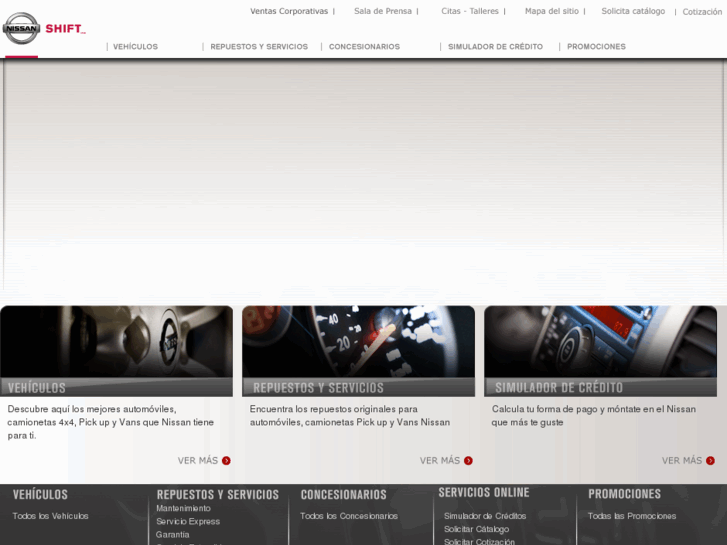
Task: Open Sala de Prensa link
Action: pyautogui.click(x=383, y=11)
